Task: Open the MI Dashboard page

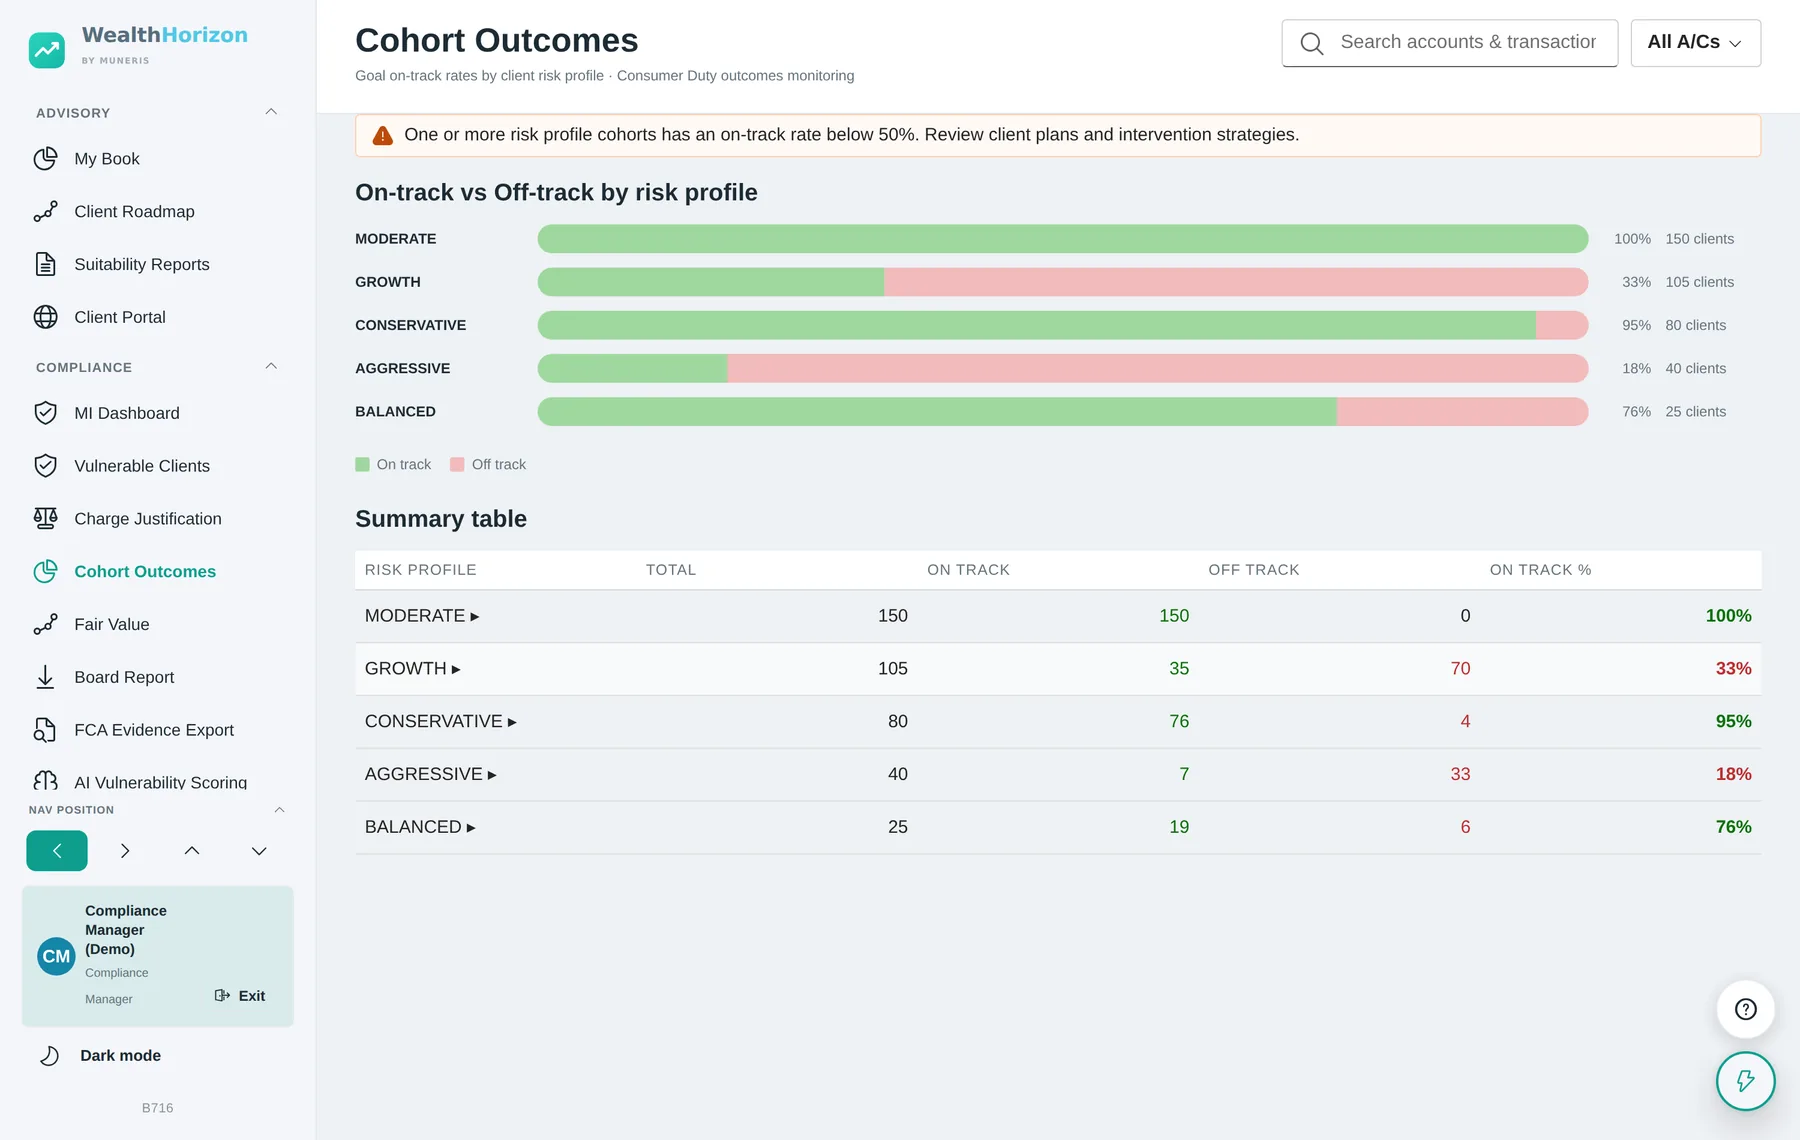Action: [127, 413]
